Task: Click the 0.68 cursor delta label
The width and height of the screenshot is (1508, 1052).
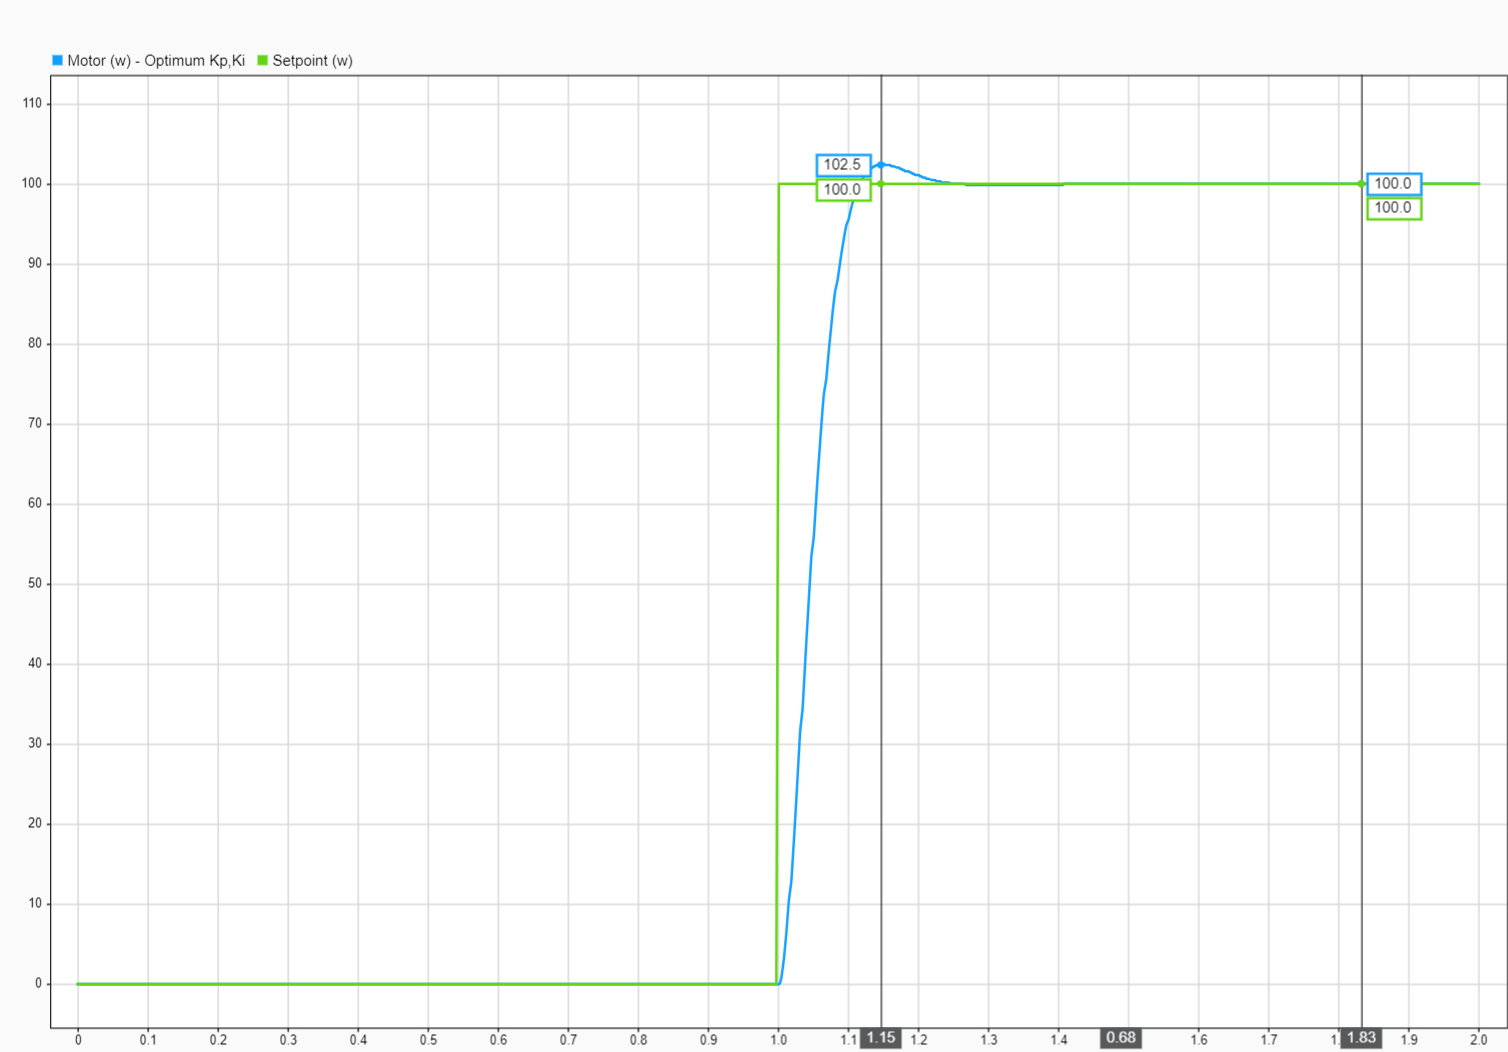Action: coord(1121,1038)
